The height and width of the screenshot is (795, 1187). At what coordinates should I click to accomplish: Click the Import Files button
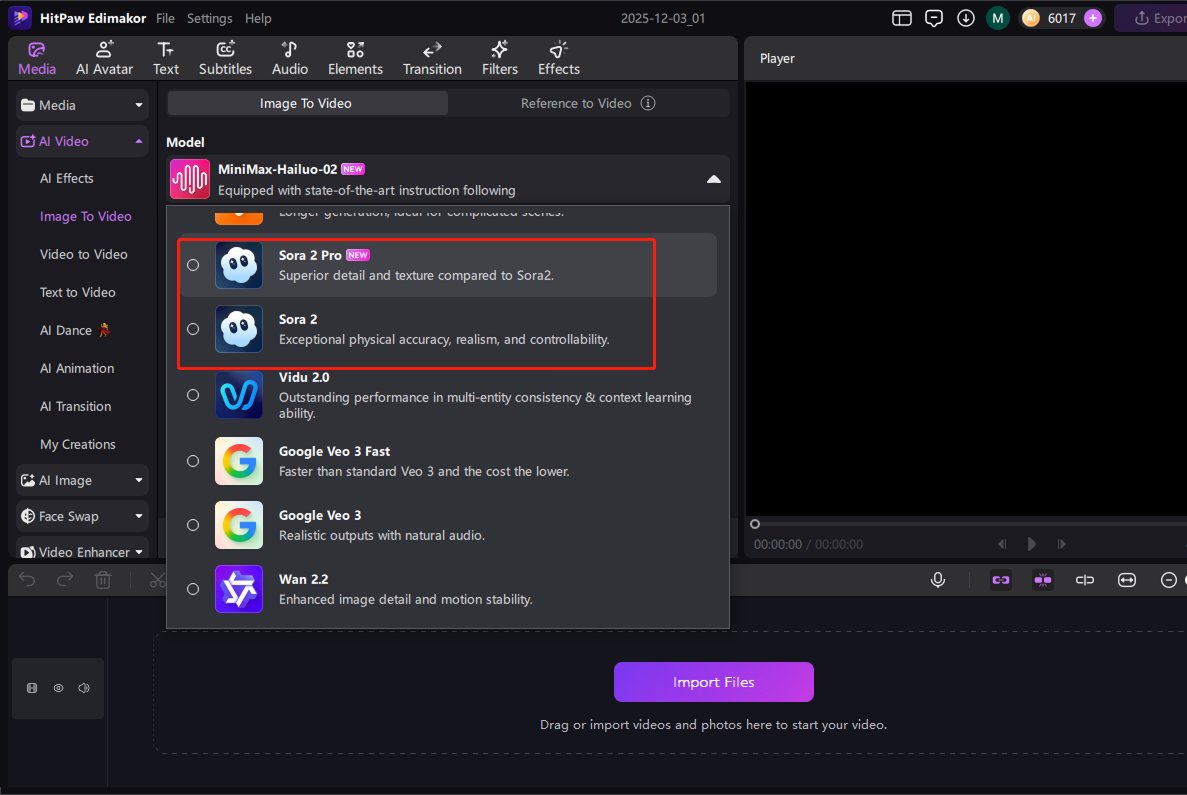[x=713, y=681]
